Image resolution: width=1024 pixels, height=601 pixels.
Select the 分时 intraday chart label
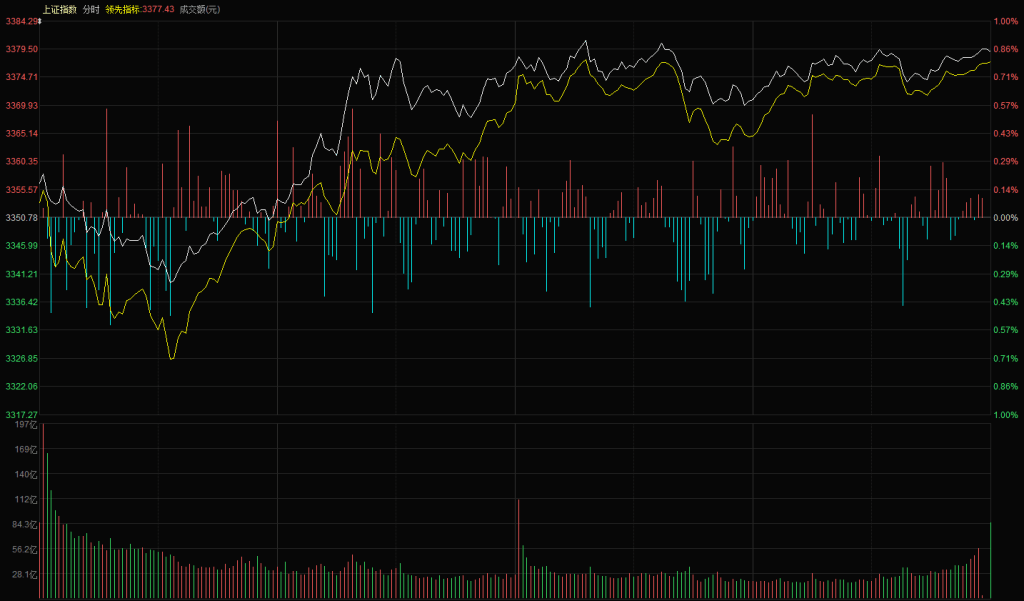coord(91,9)
